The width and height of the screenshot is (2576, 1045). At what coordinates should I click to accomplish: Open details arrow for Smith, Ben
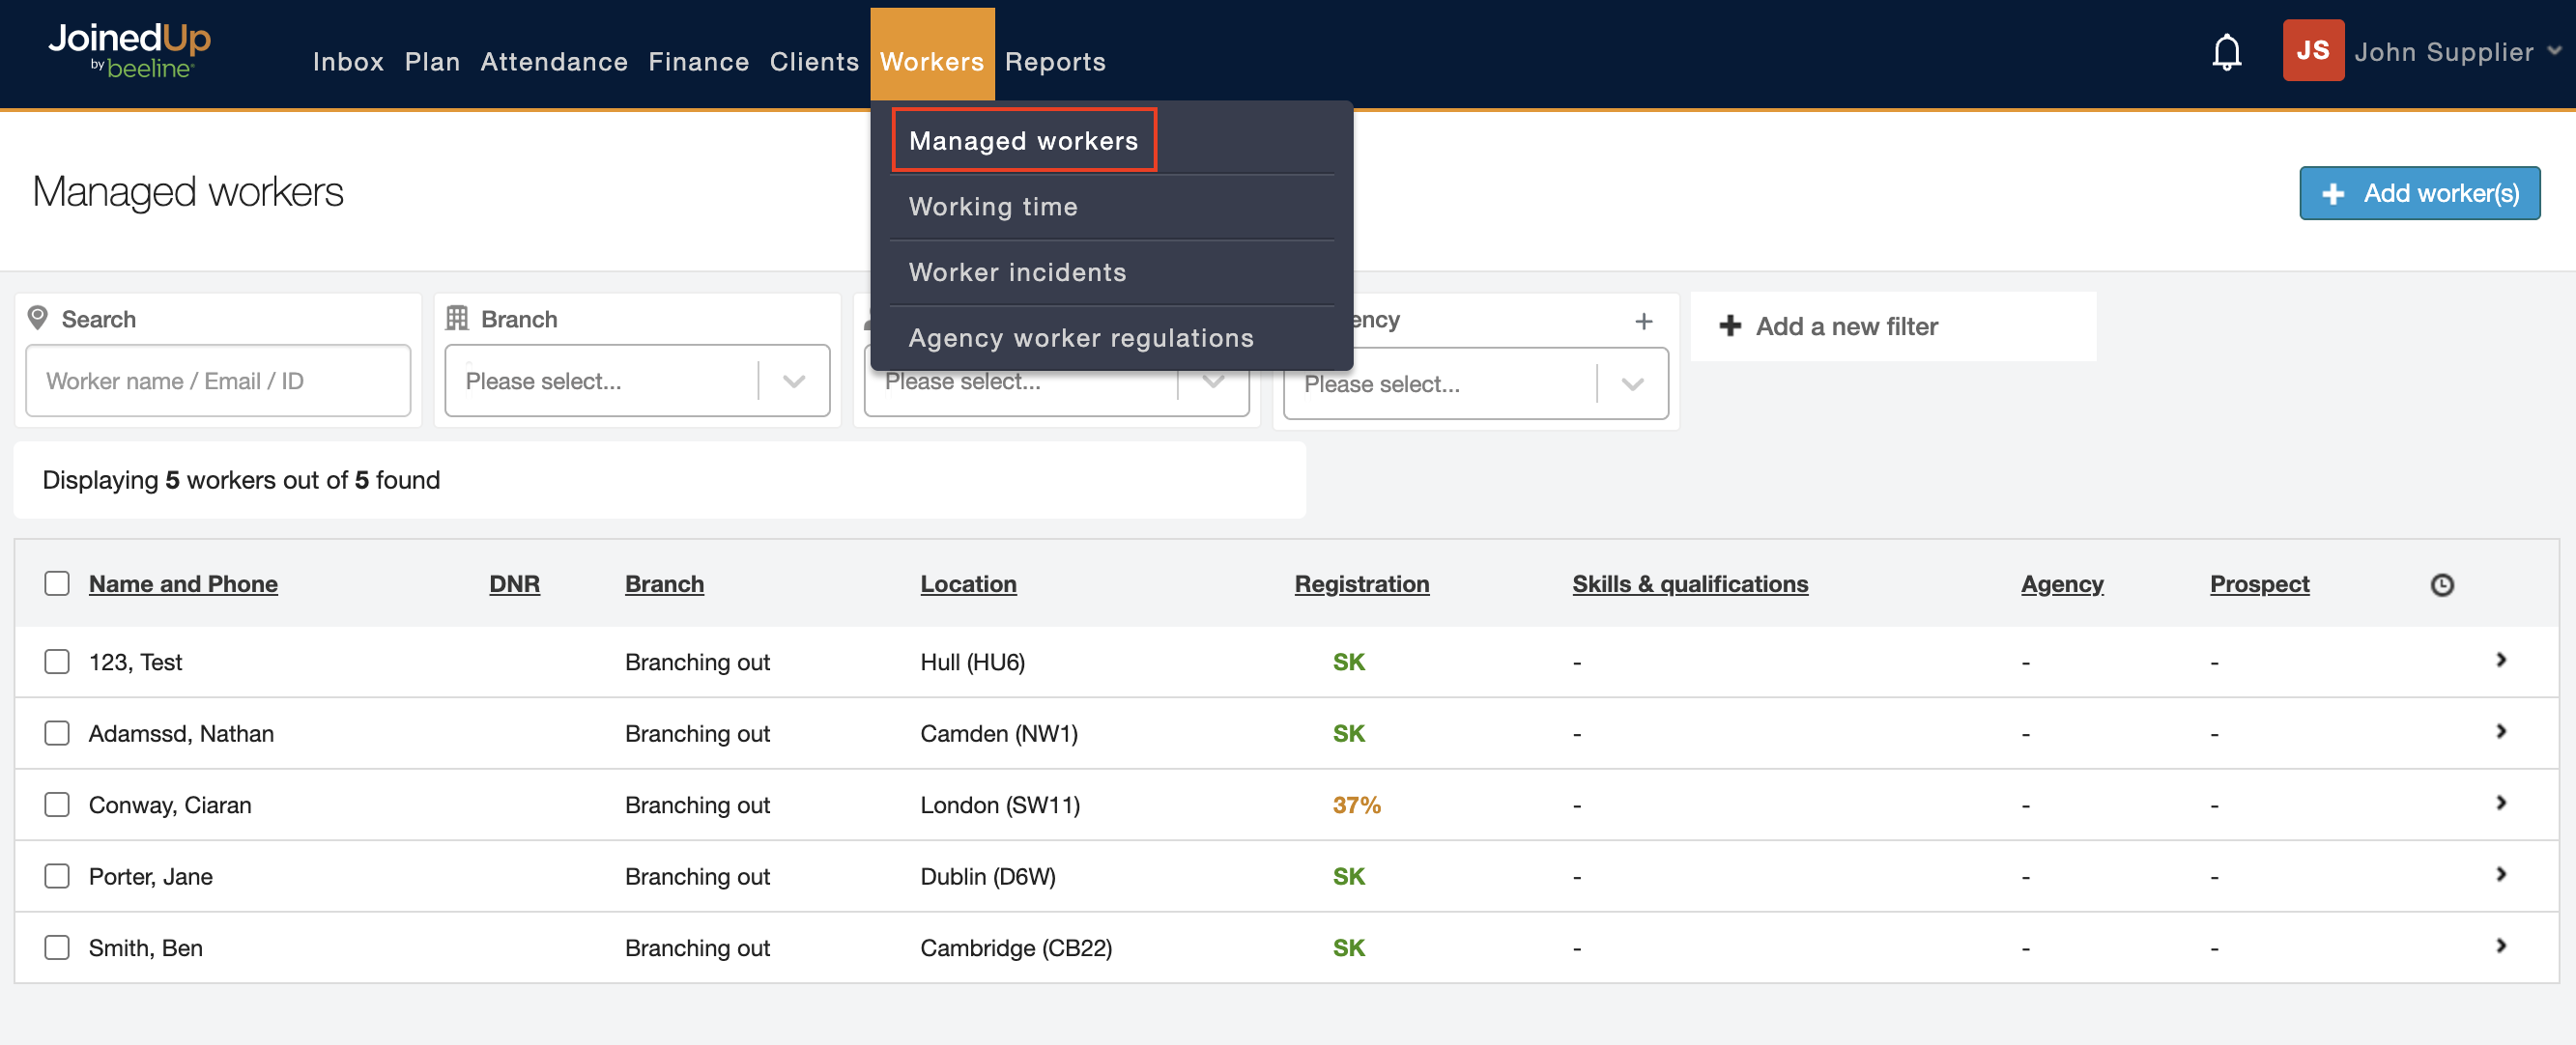tap(2500, 946)
